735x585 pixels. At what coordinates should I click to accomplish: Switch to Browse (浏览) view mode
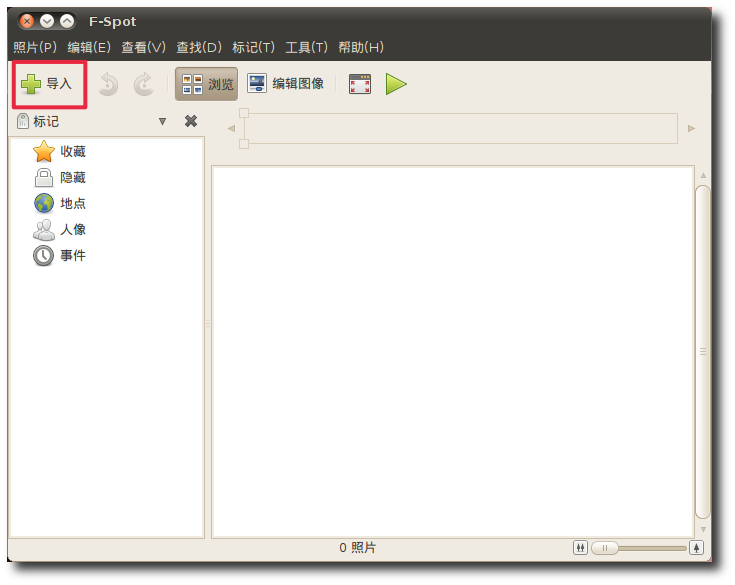click(206, 84)
